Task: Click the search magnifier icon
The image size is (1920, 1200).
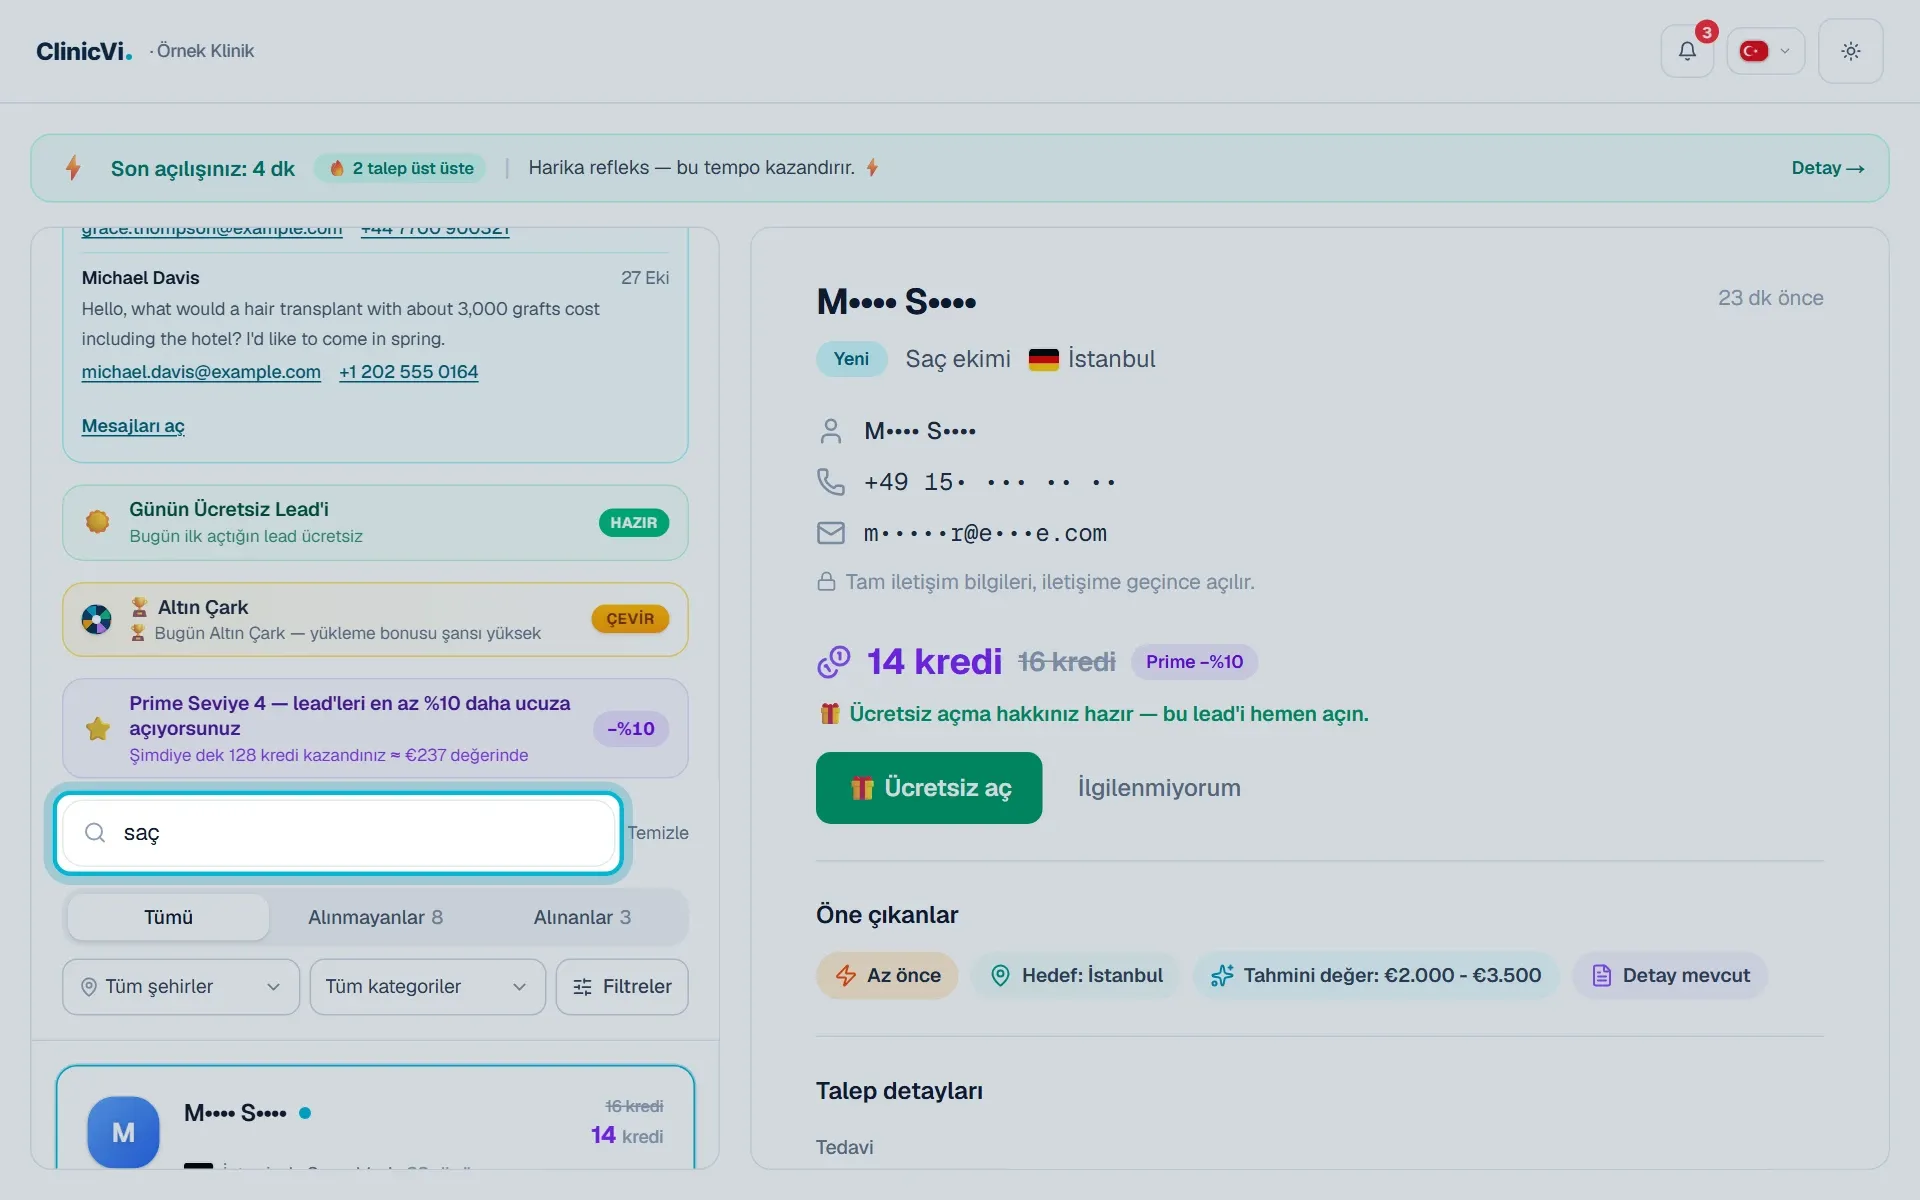Action: pos(95,833)
